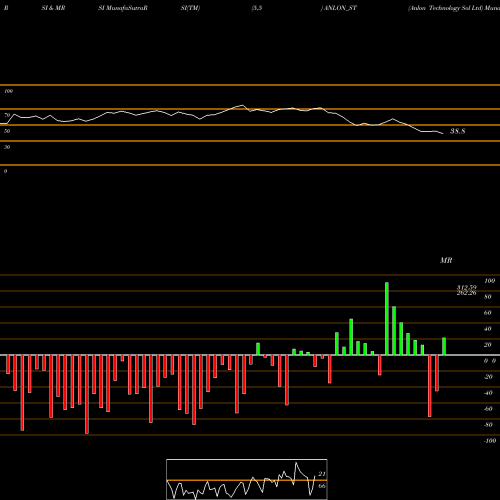Click the value 66 in mini chart
The image size is (500, 500).
(x=322, y=486)
